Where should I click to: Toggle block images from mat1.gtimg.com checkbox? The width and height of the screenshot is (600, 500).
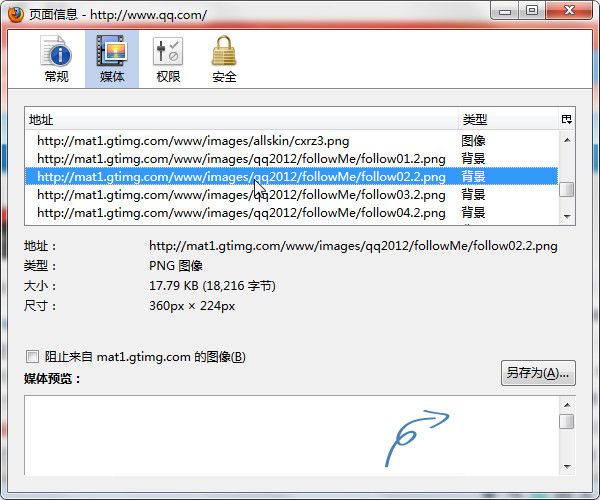(x=32, y=357)
